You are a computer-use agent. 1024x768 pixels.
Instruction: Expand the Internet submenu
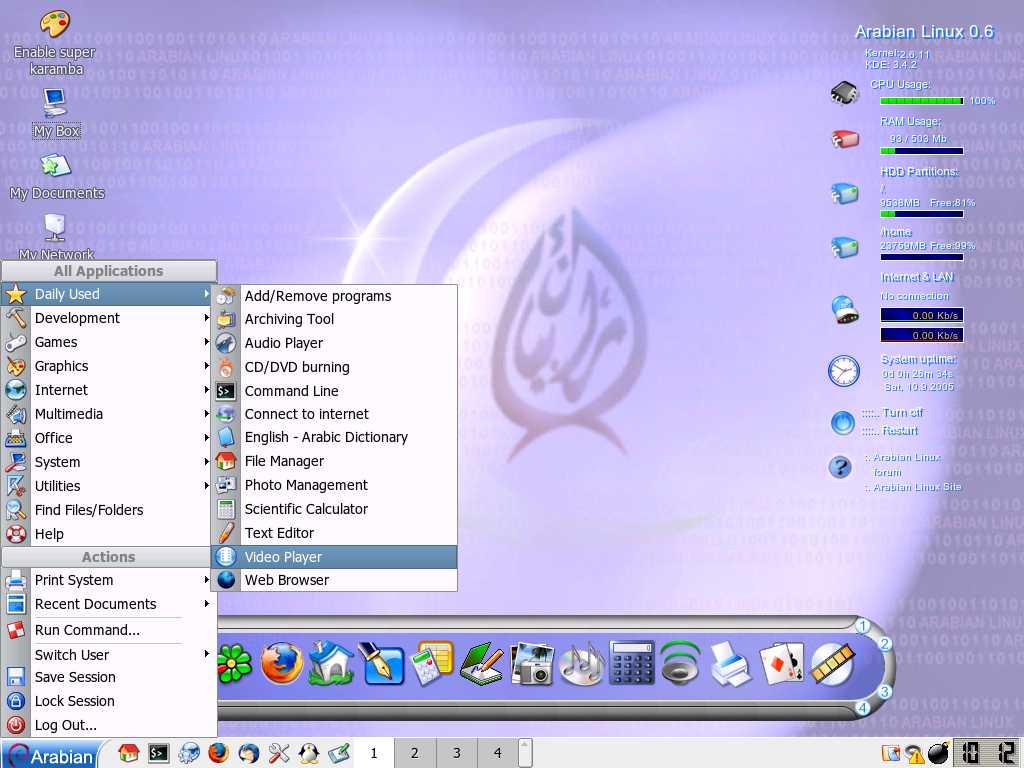pyautogui.click(x=108, y=391)
